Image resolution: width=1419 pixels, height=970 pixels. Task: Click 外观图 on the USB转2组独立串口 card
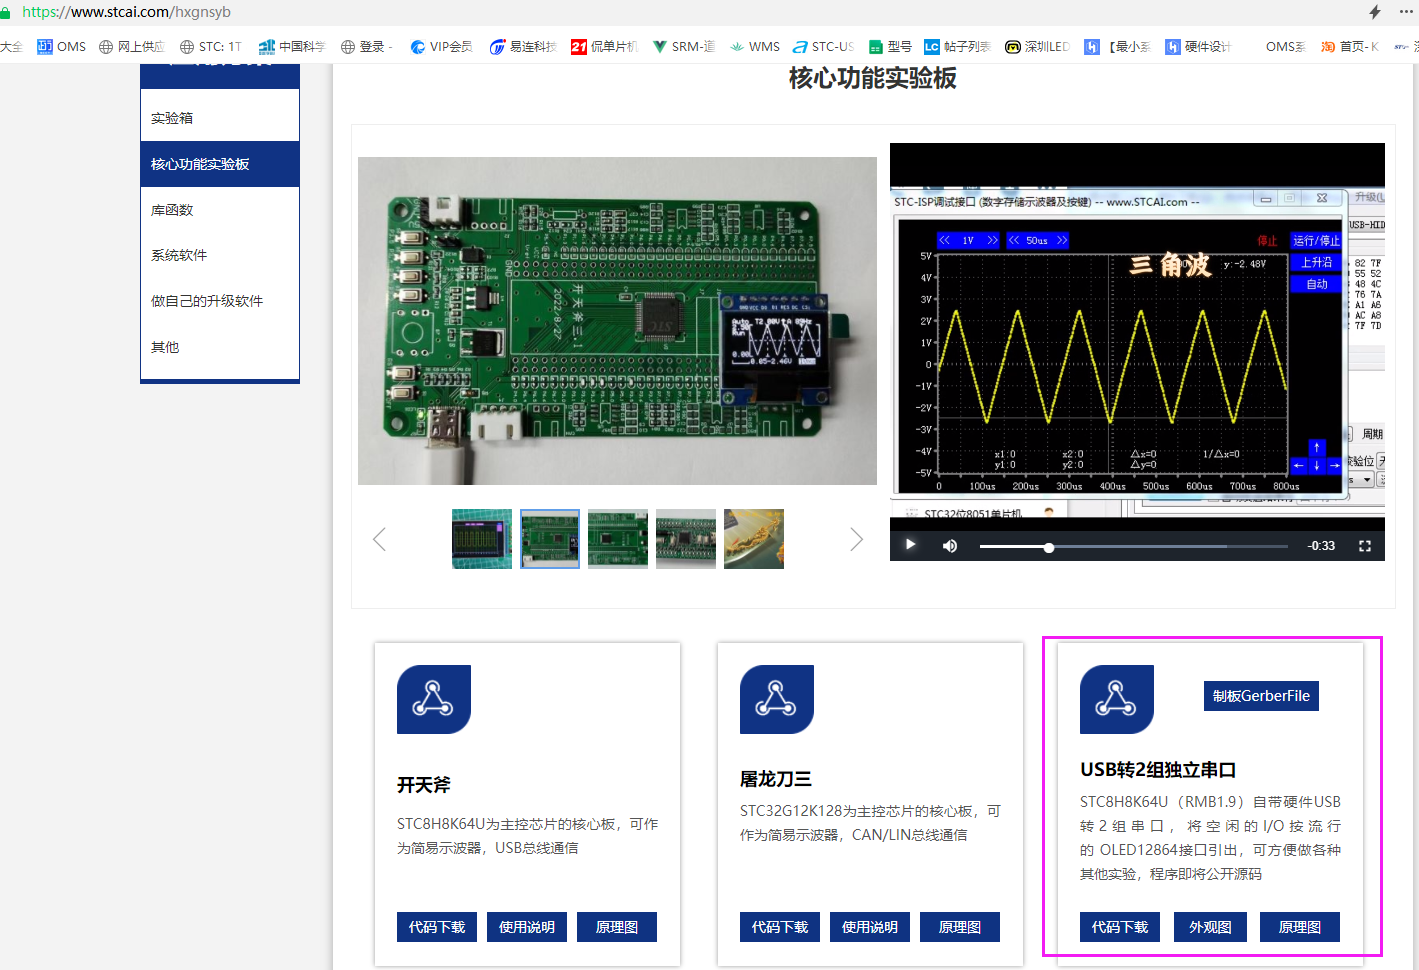1210,927
